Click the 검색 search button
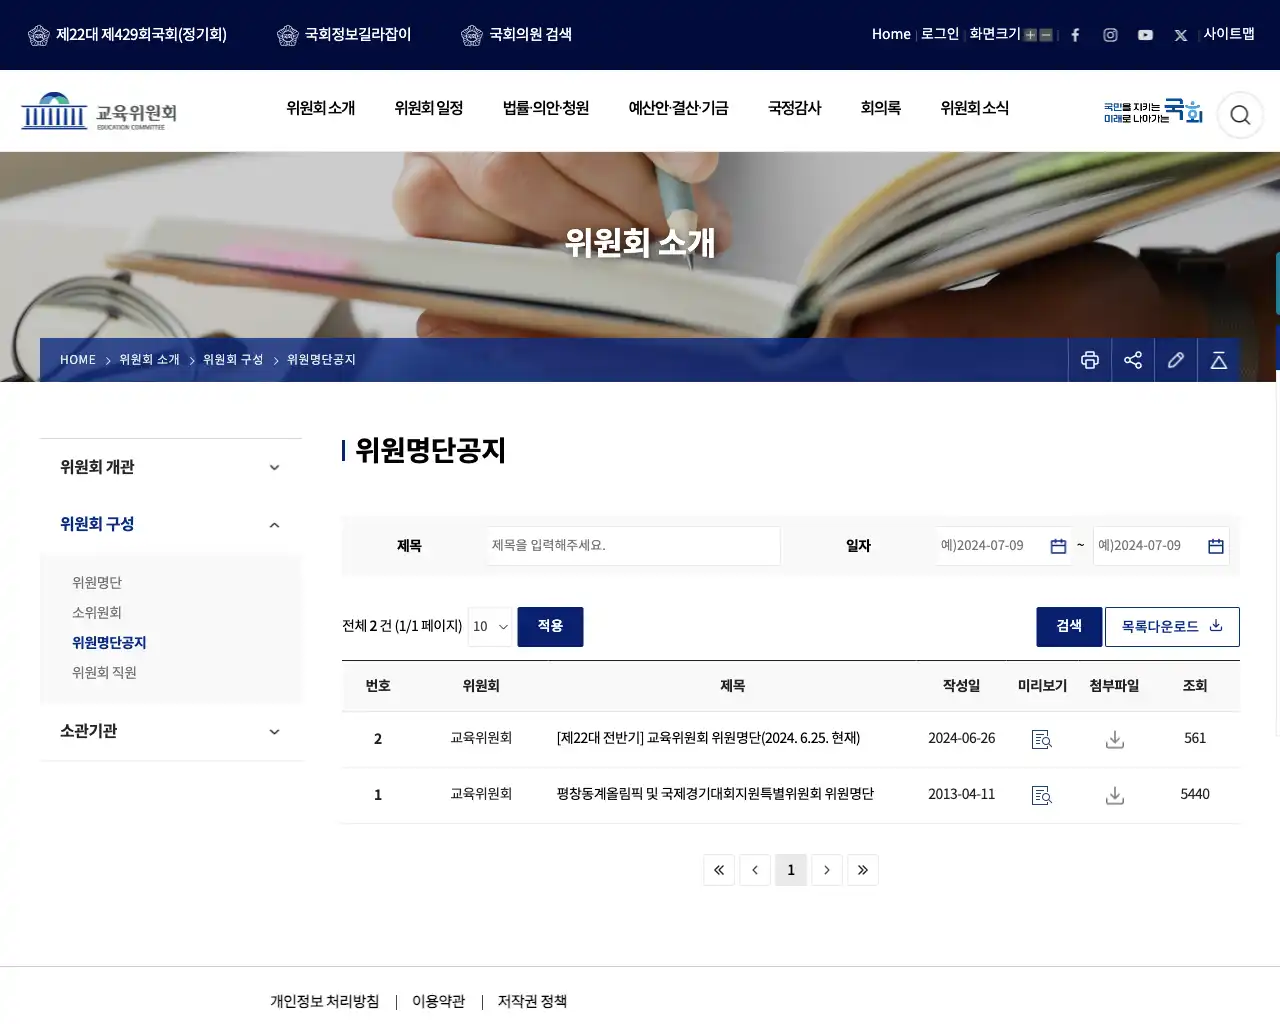Viewport: 1280px width, 1024px height. point(1069,627)
